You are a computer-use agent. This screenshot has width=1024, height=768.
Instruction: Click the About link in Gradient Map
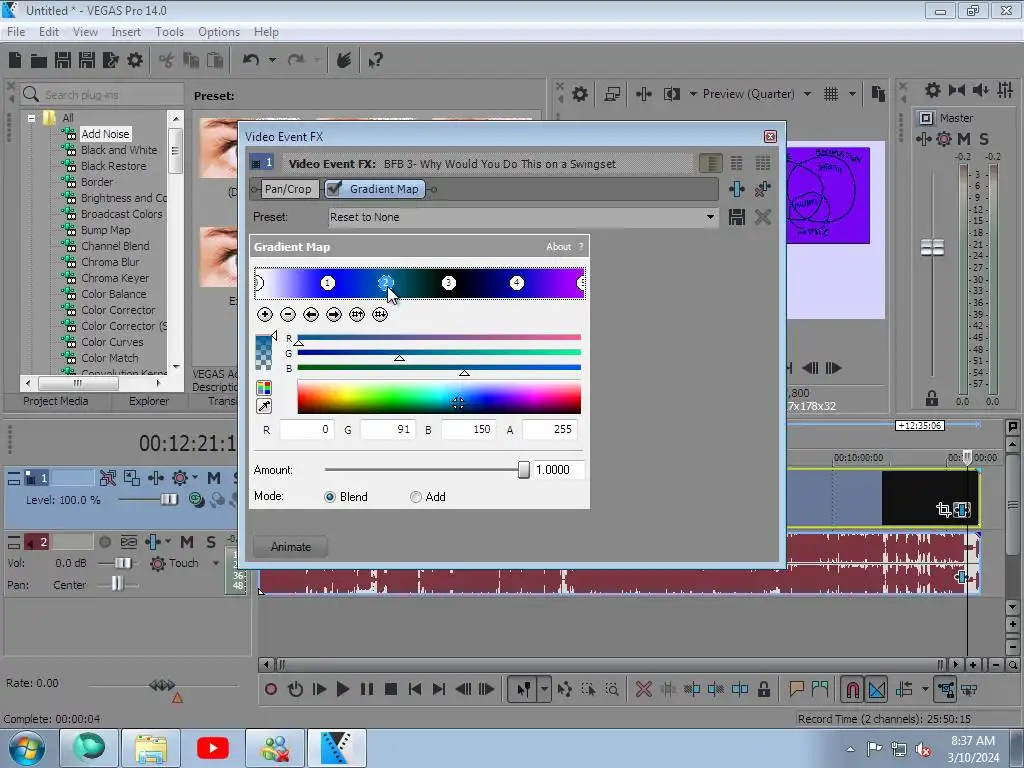(x=558, y=247)
